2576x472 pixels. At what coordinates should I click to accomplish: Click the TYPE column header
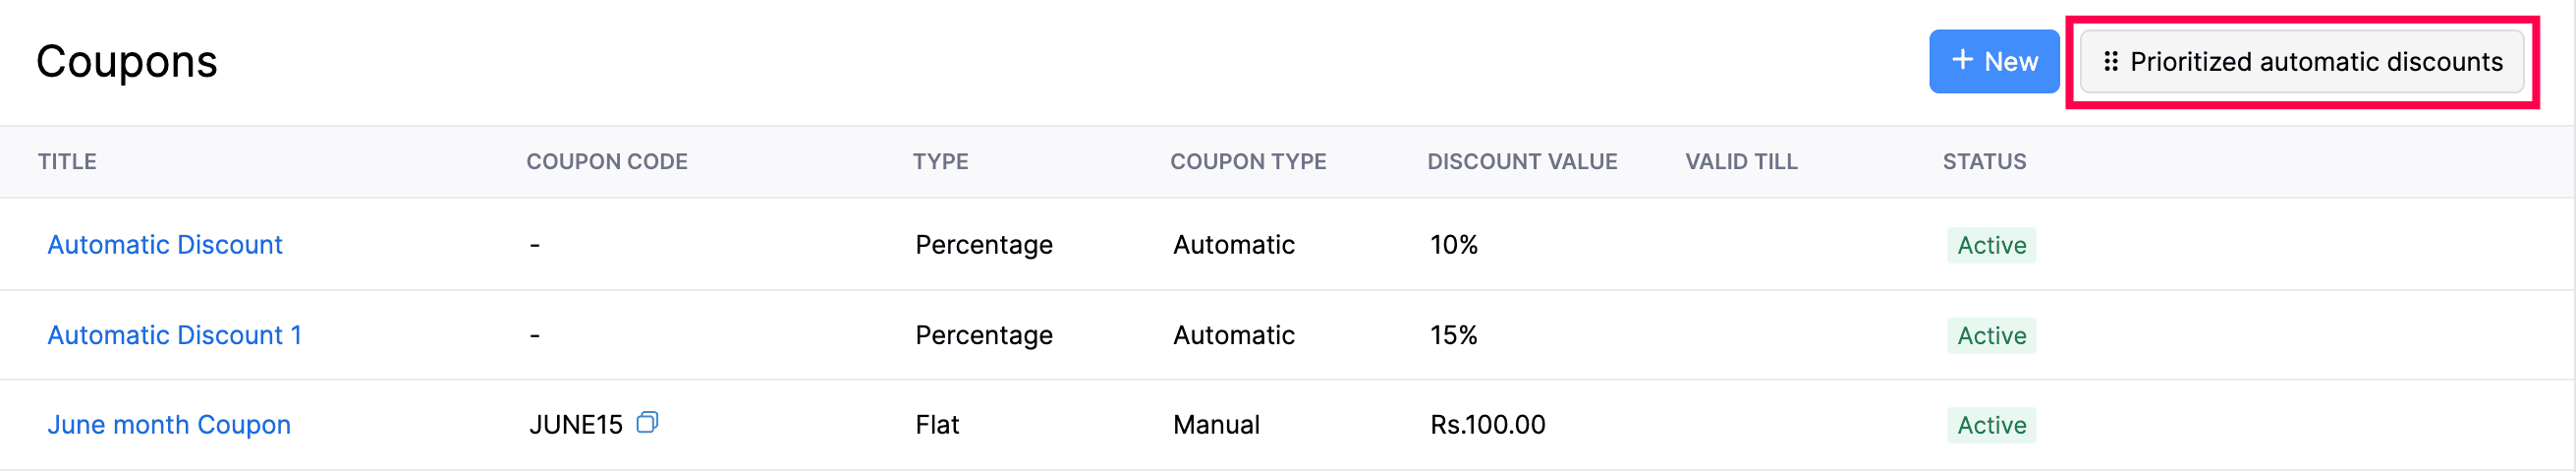click(x=940, y=162)
